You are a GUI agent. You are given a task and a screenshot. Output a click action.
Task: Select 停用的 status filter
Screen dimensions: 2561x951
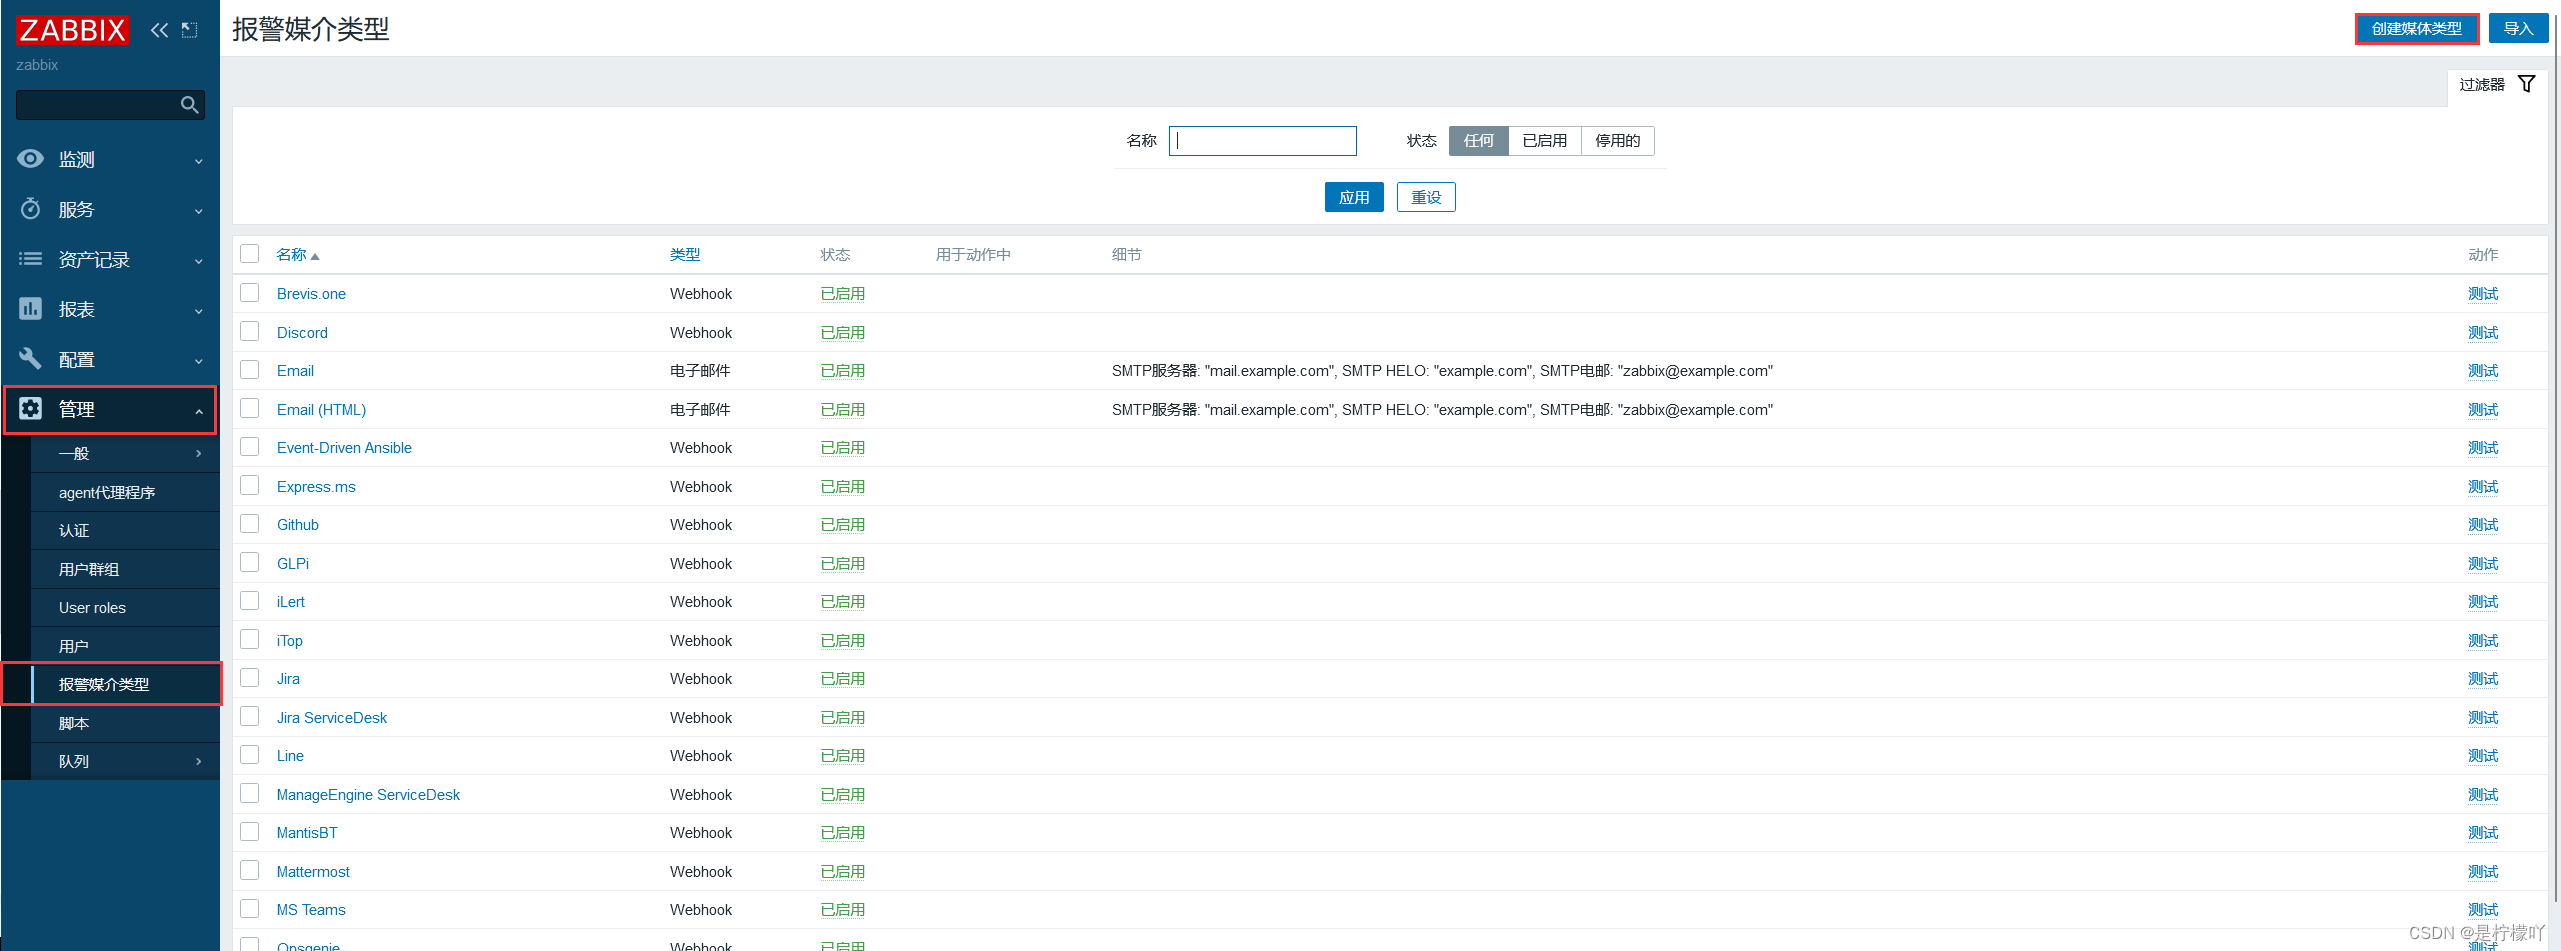(1617, 141)
